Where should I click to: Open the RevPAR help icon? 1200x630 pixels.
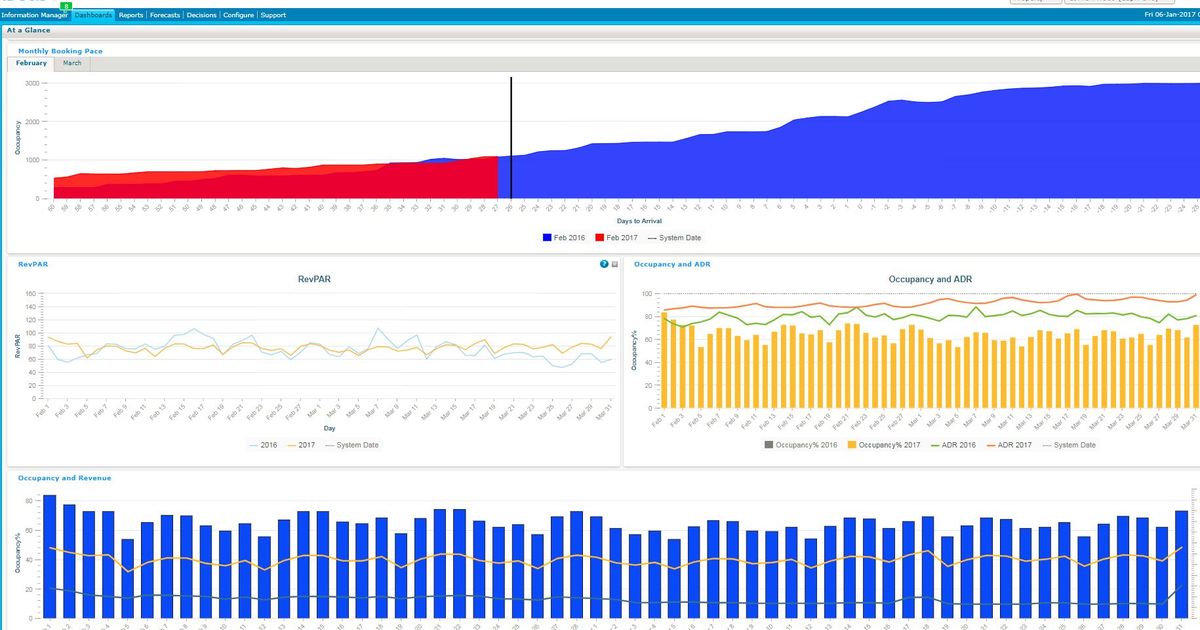click(604, 264)
